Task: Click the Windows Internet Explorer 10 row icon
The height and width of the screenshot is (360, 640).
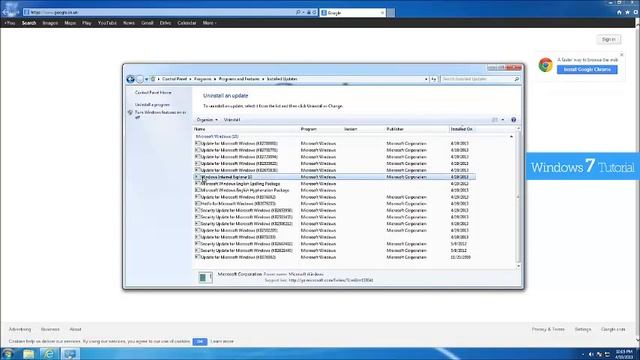Action: tap(198, 177)
